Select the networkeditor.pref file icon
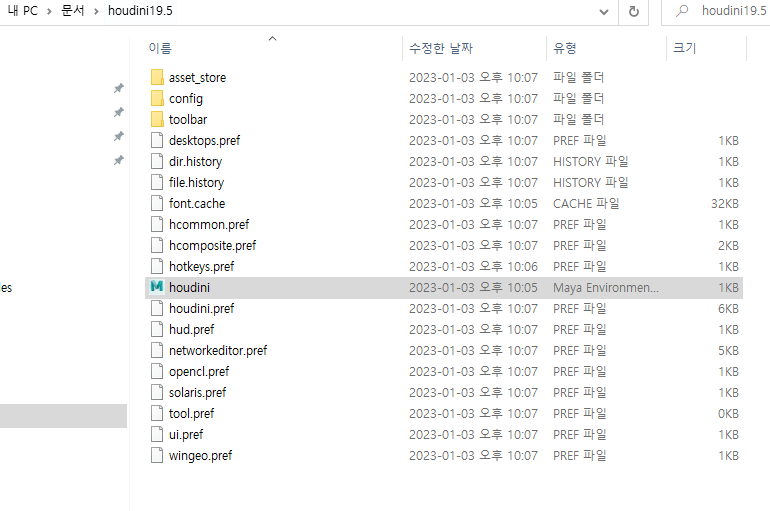The width and height of the screenshot is (770, 511). pyautogui.click(x=157, y=350)
